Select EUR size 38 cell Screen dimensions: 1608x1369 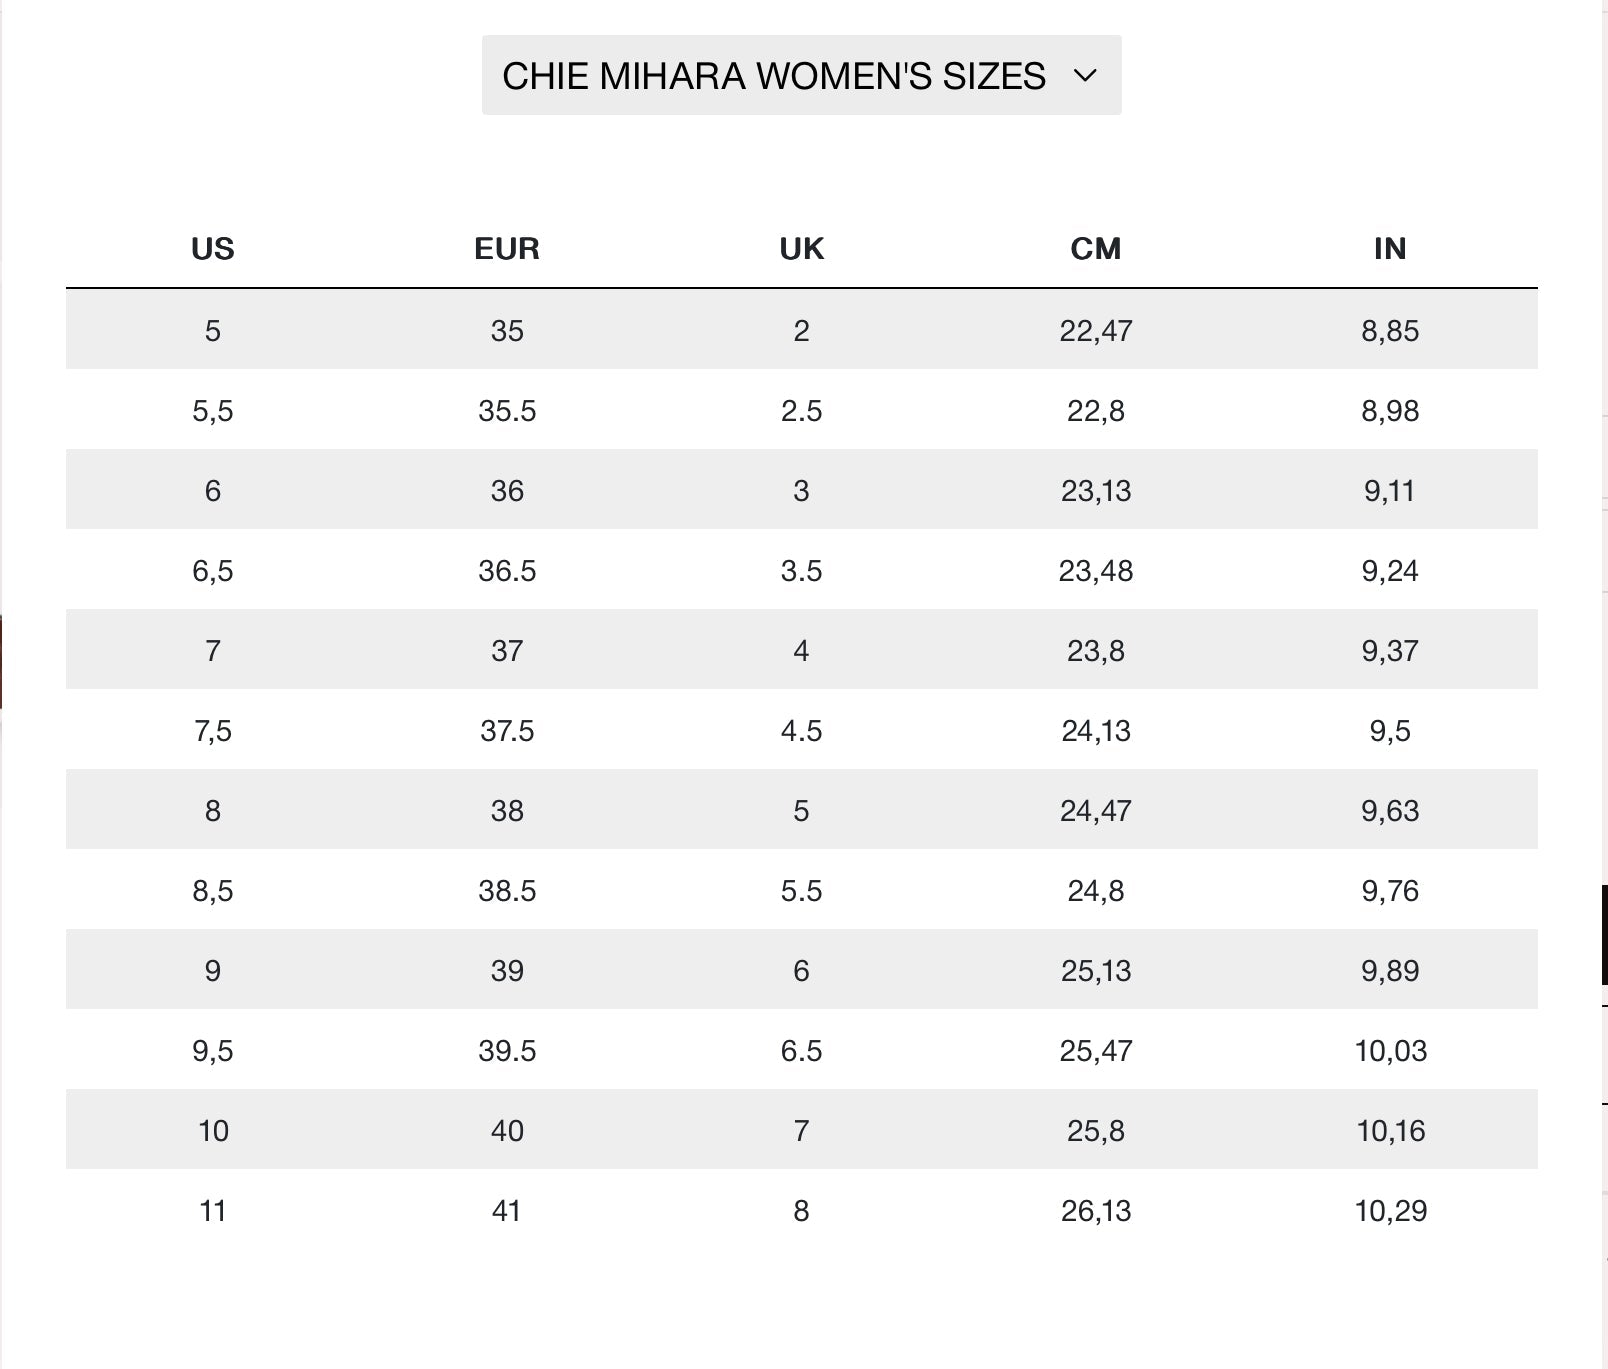[507, 811]
